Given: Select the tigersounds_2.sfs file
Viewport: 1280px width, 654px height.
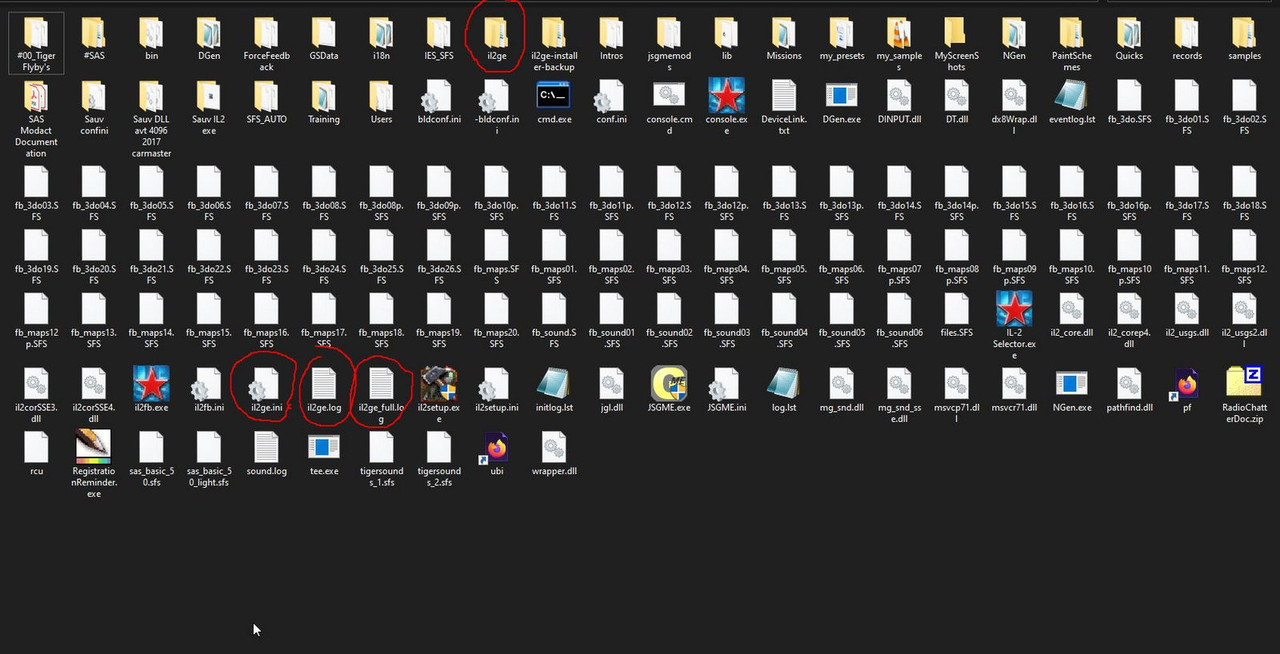Looking at the screenshot, I should click(x=439, y=460).
